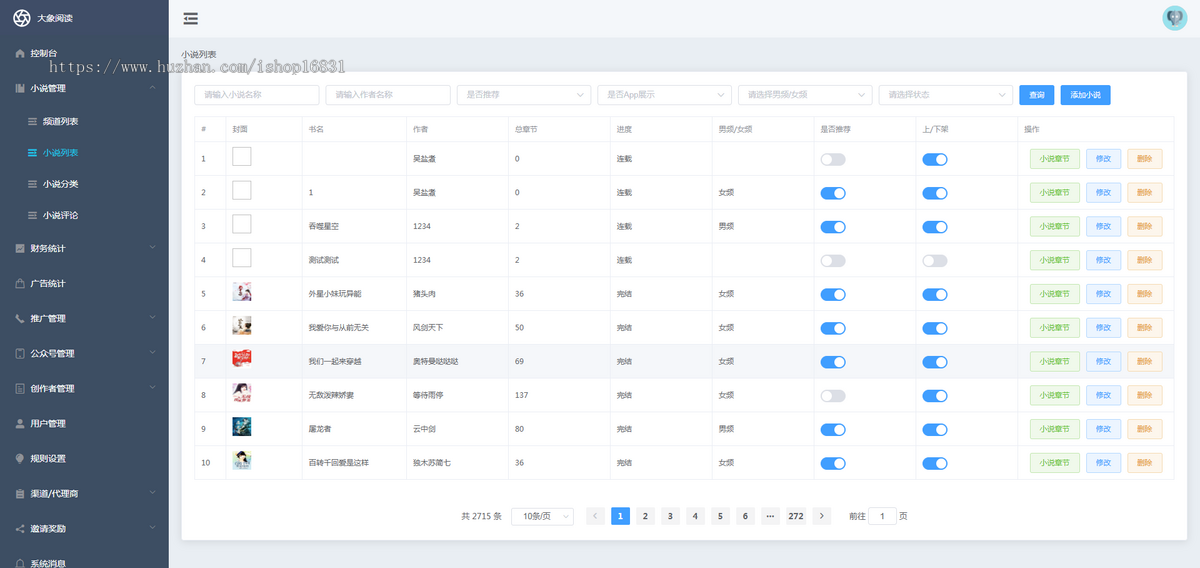The image size is (1200, 568).
Task: Open the 请选择状态 dropdown
Action: click(946, 95)
